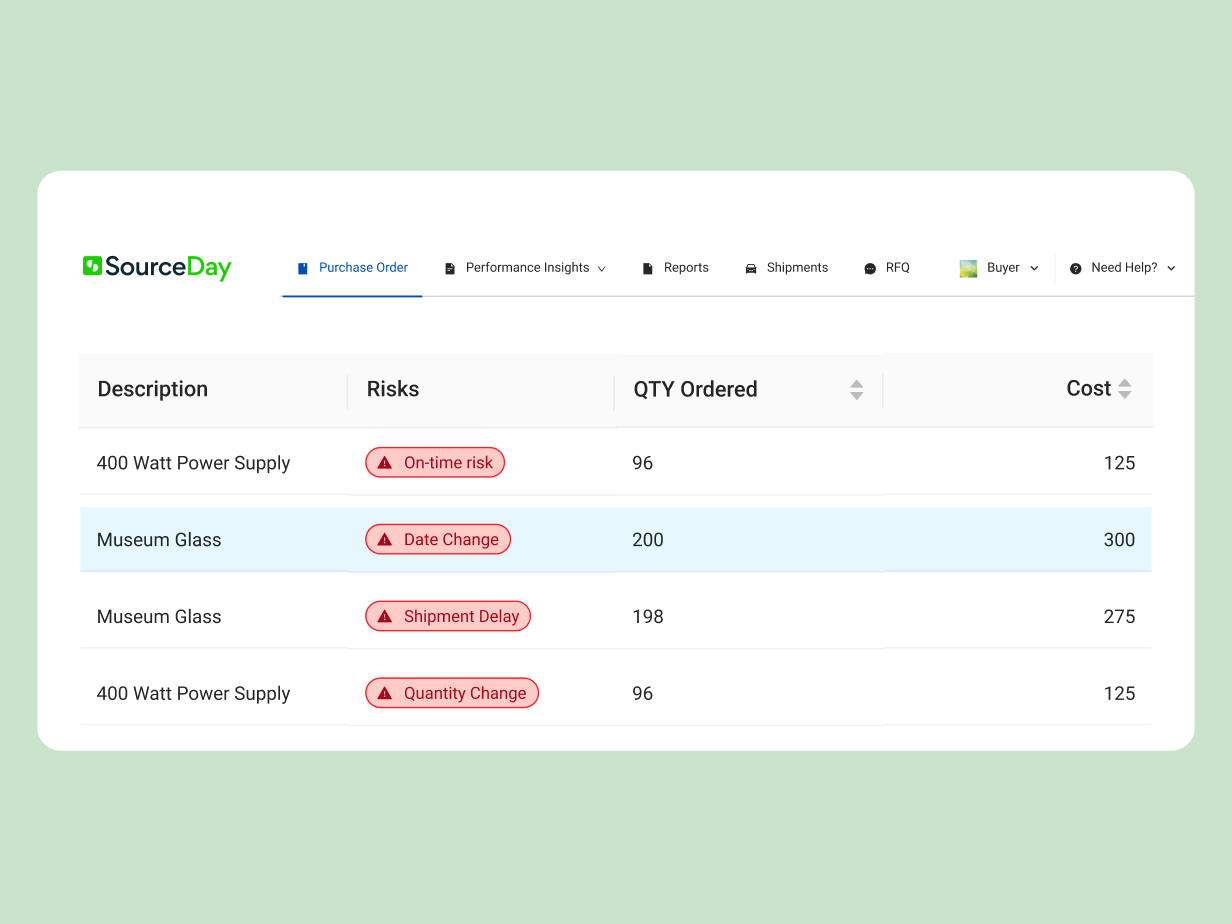
Task: Click the Date Change risk badge
Action: click(438, 540)
